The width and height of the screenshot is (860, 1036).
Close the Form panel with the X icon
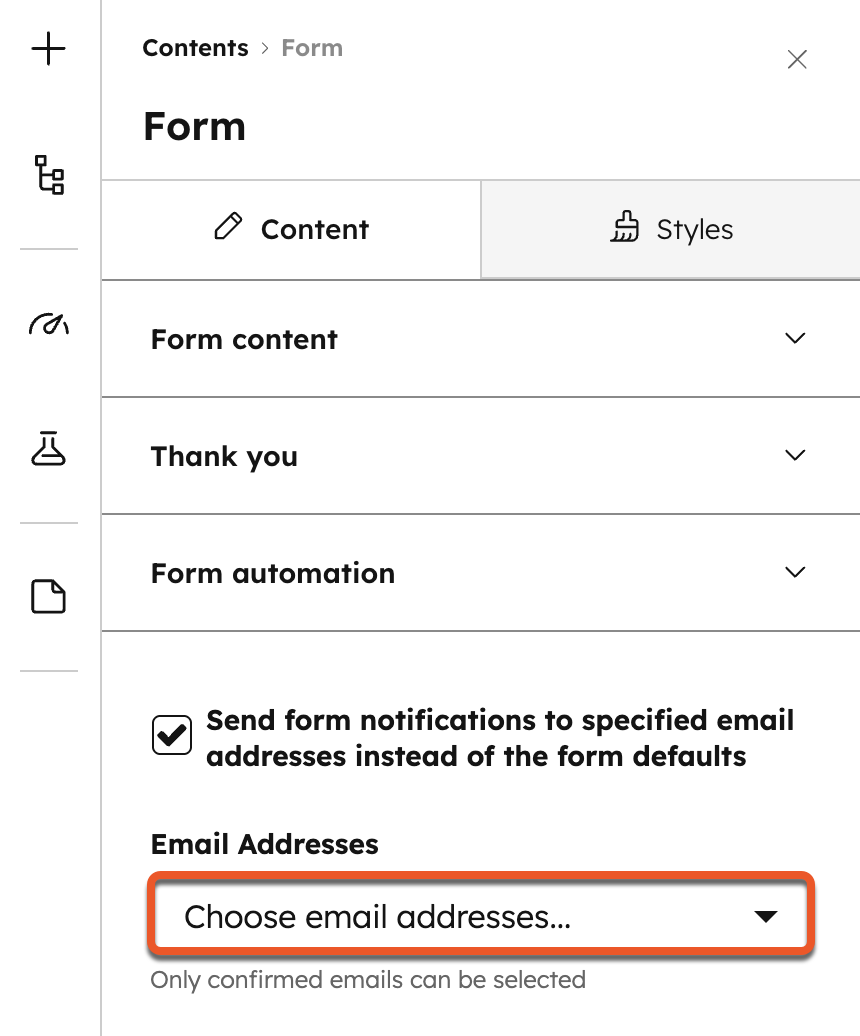[797, 60]
